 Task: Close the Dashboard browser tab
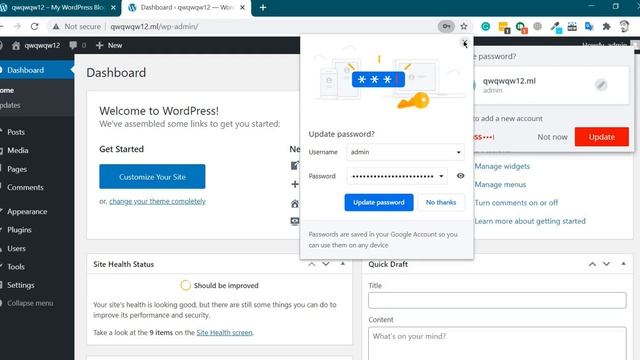point(242,8)
